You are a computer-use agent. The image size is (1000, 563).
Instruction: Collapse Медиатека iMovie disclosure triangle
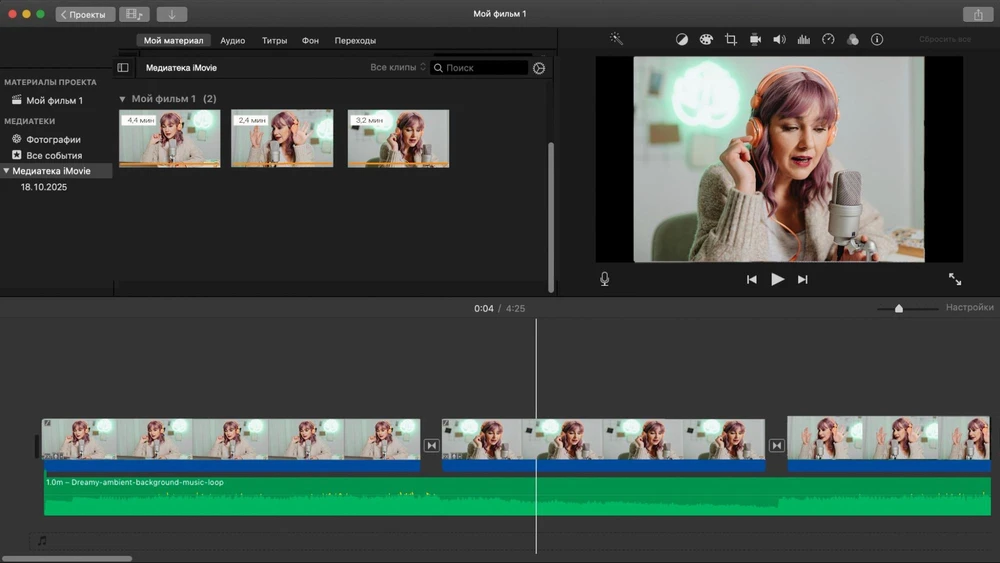(x=6, y=171)
